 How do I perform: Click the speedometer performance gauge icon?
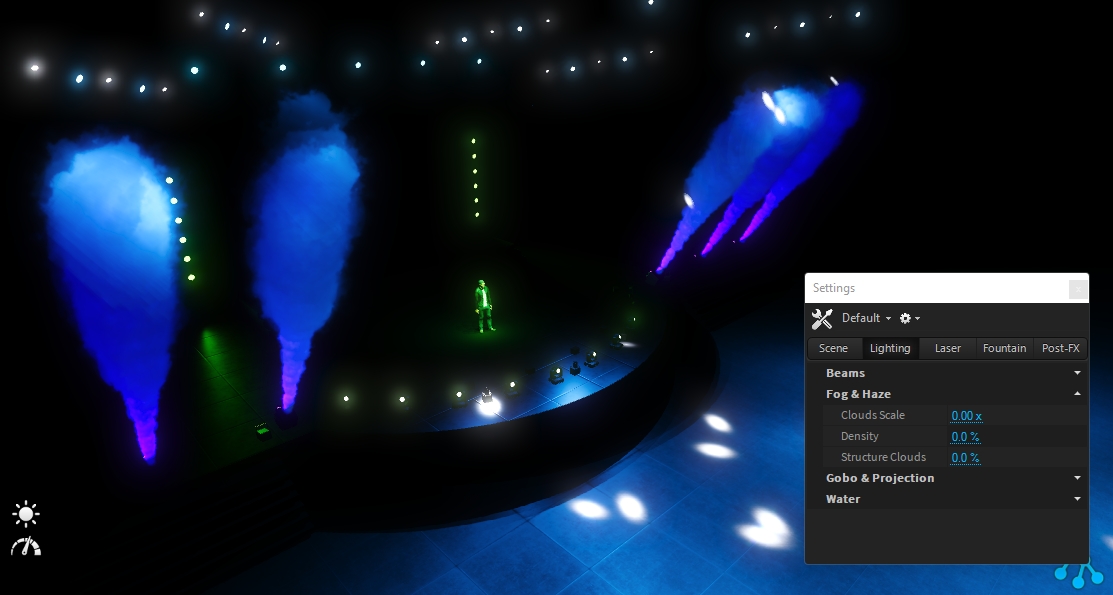click(x=26, y=546)
